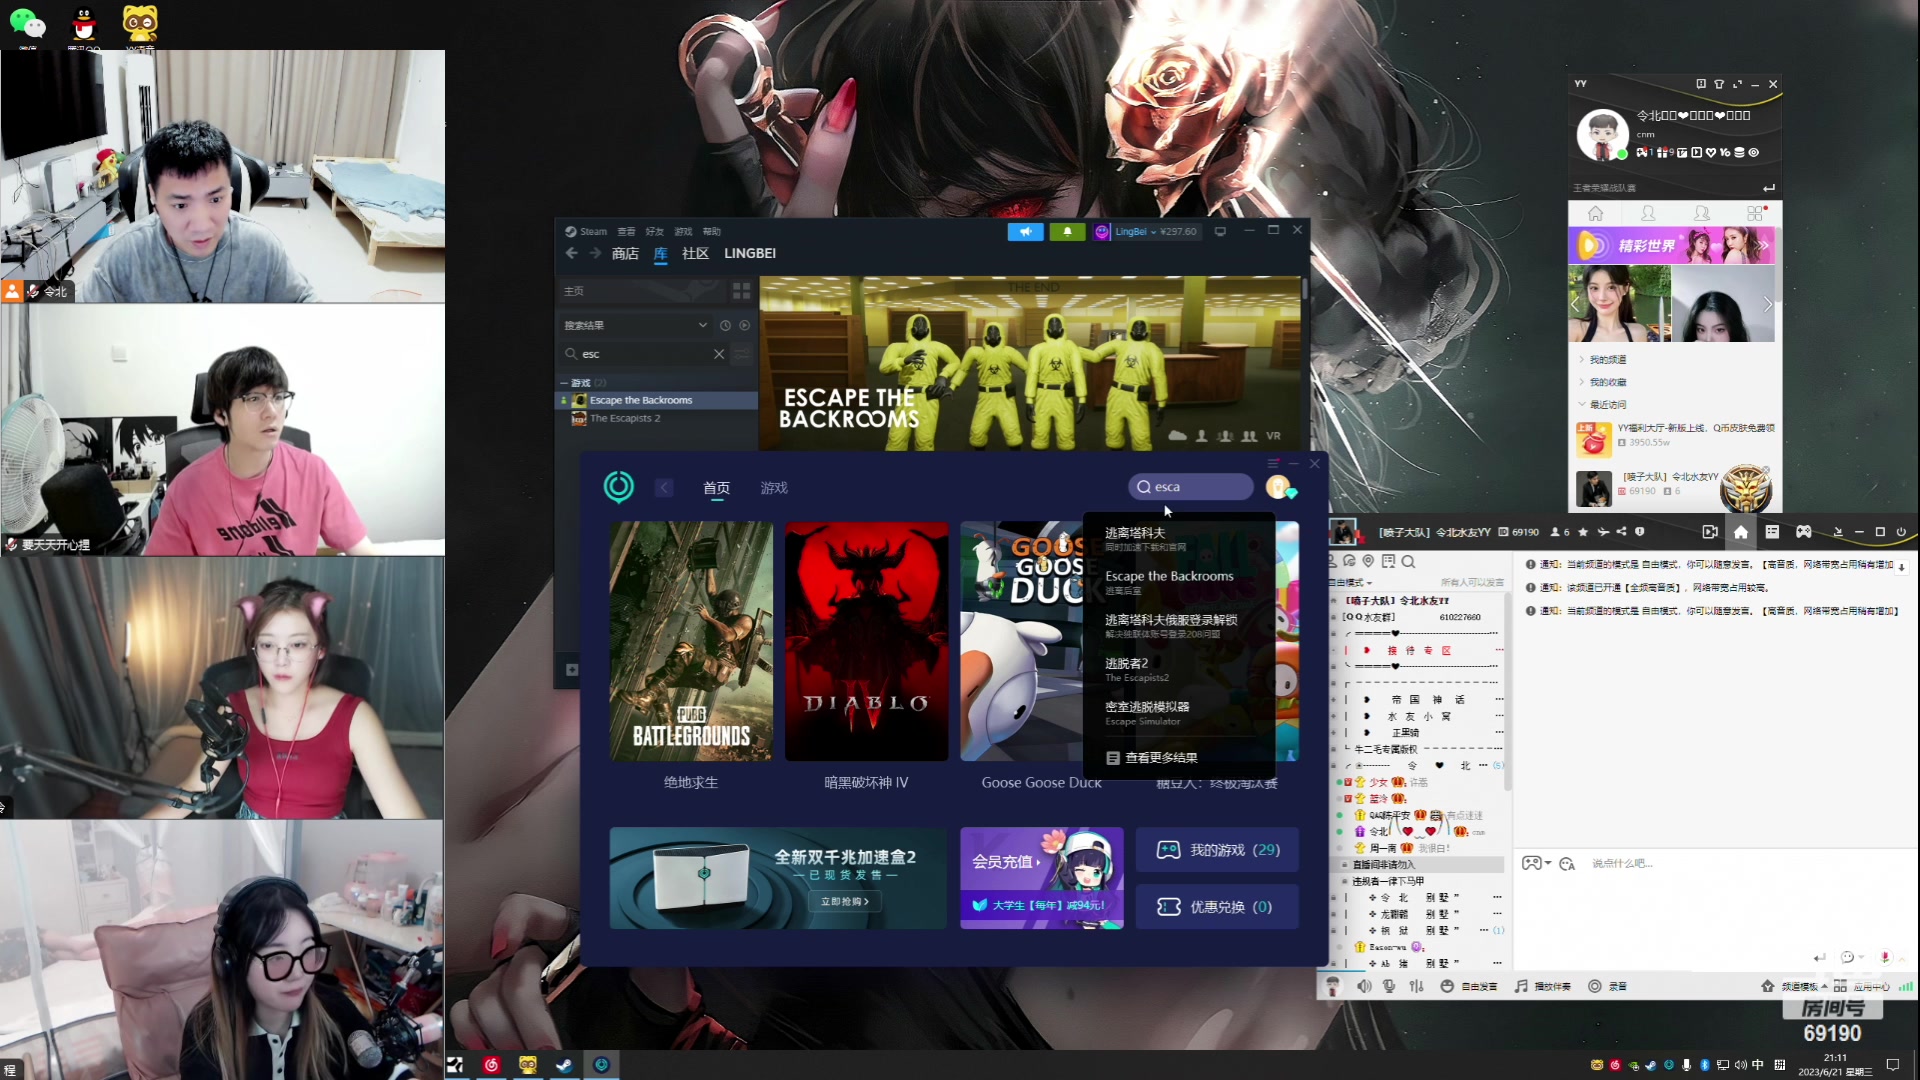Clear the Steam library search 'esc'
This screenshot has width=1920, height=1080.
(718, 354)
